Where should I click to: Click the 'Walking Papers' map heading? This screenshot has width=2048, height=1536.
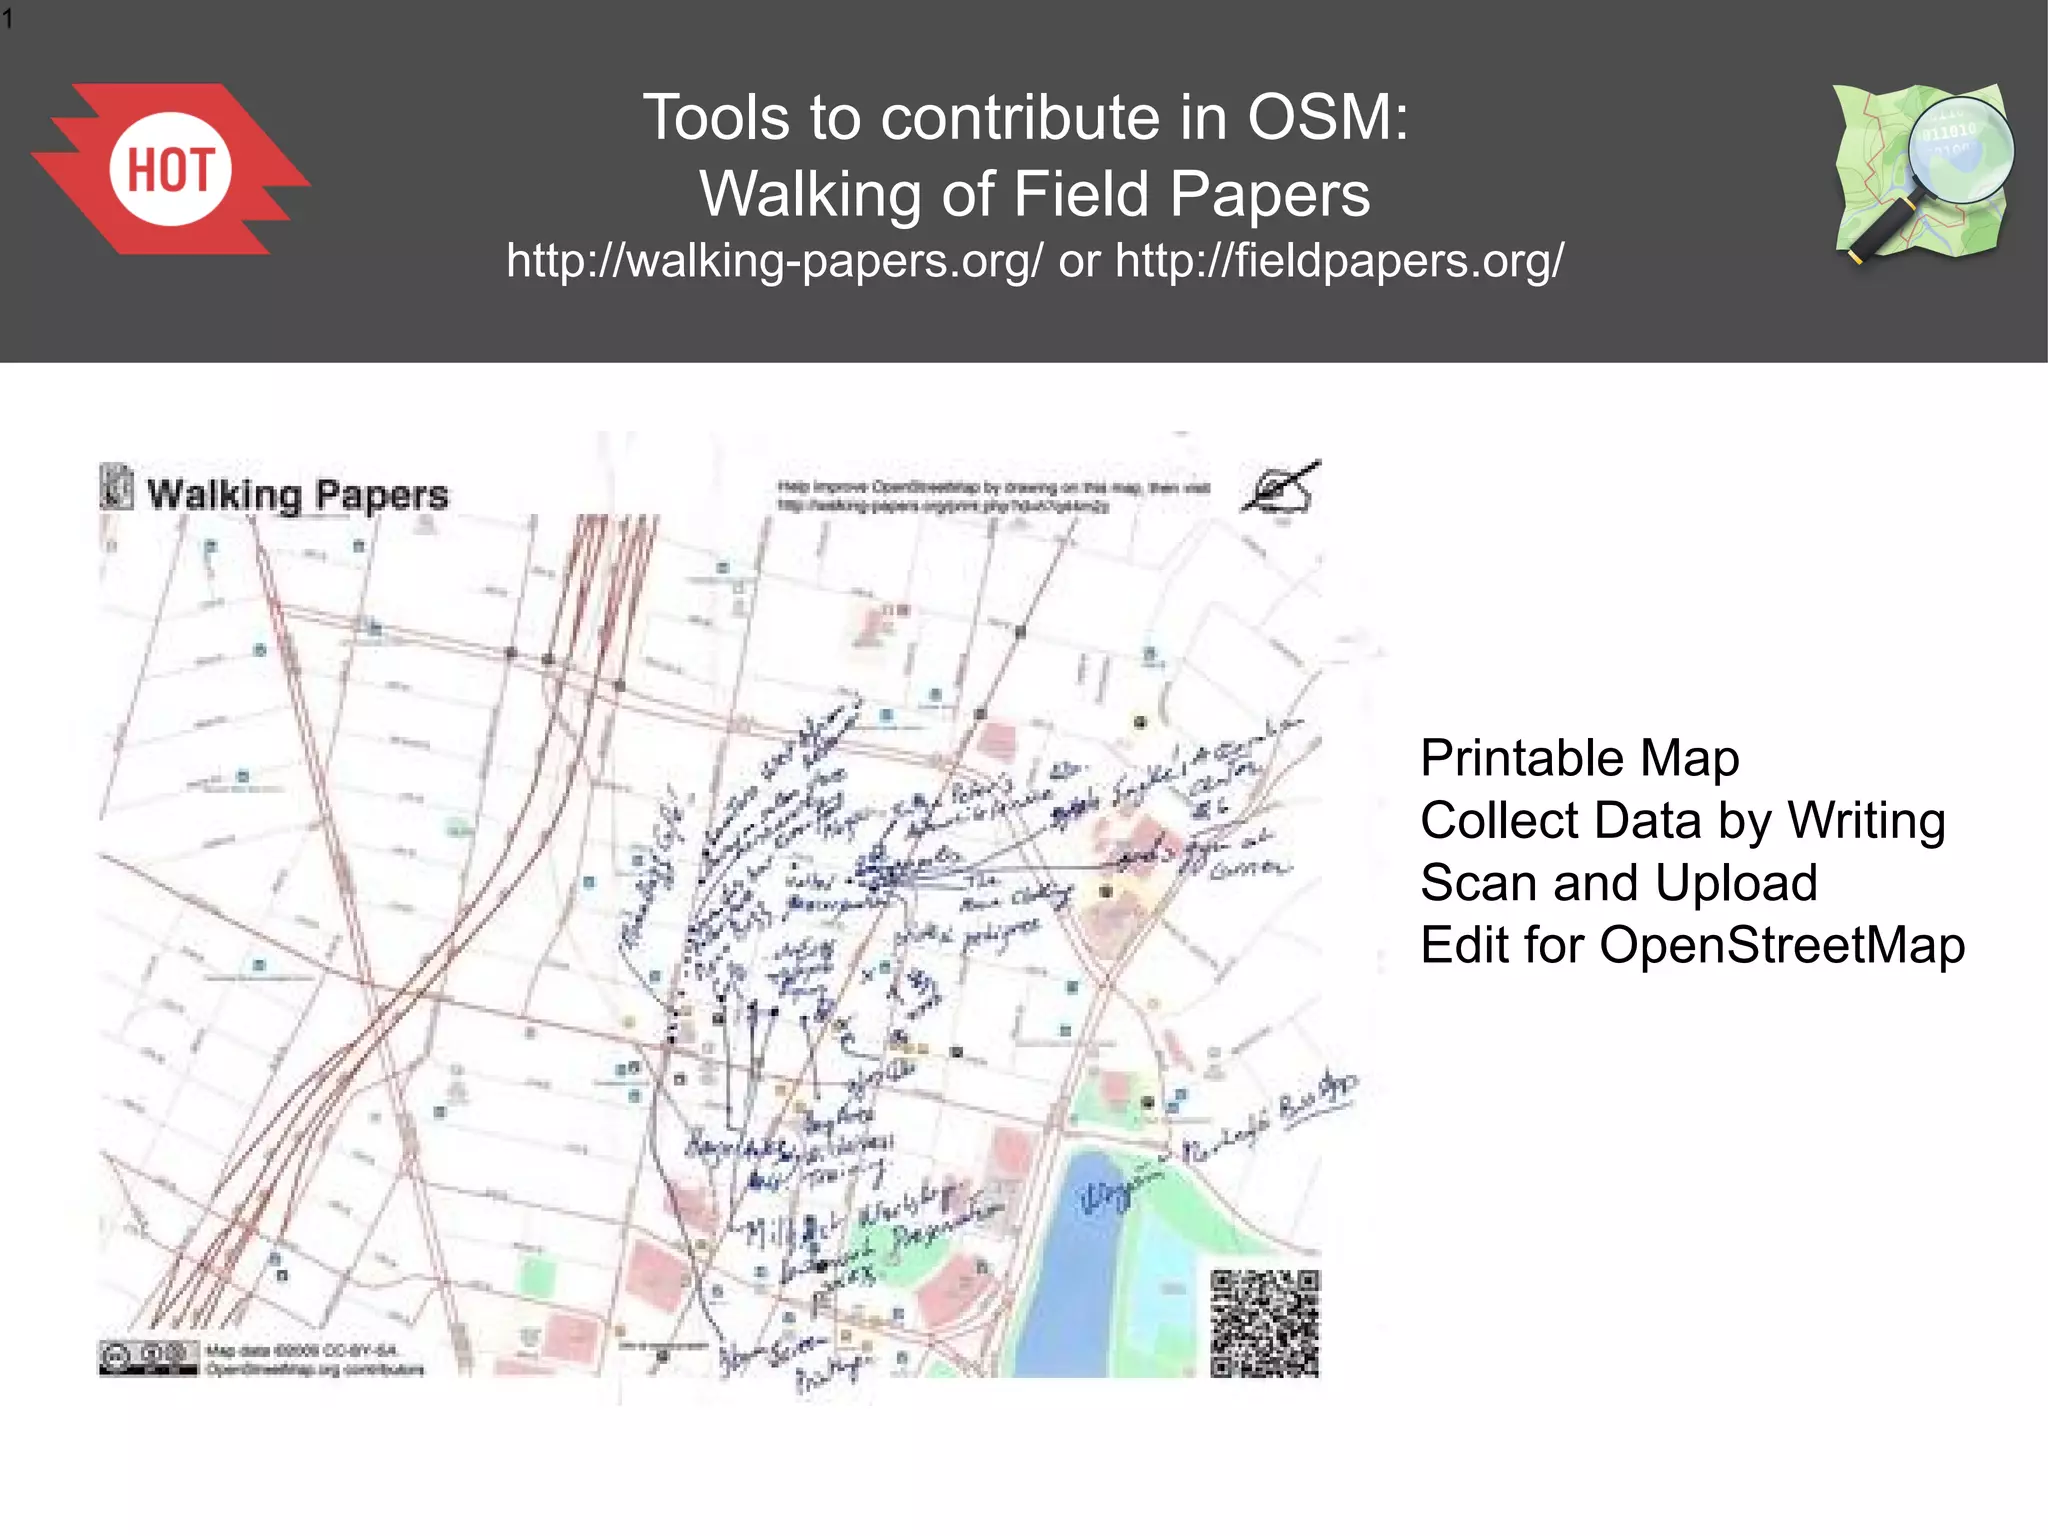tap(297, 495)
